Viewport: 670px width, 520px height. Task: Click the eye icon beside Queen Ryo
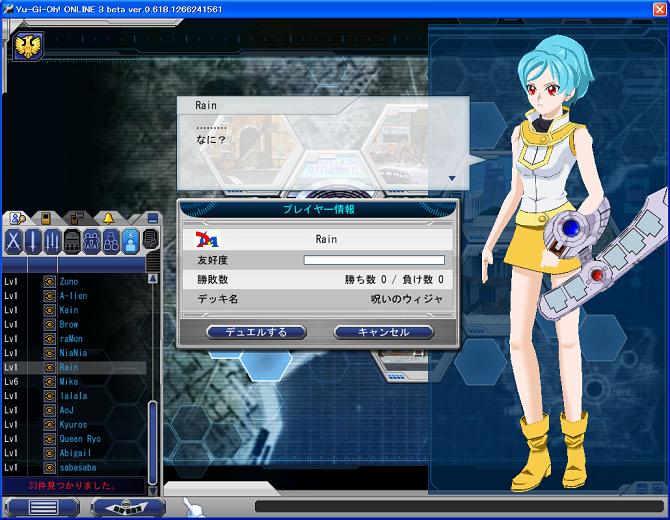pos(50,439)
